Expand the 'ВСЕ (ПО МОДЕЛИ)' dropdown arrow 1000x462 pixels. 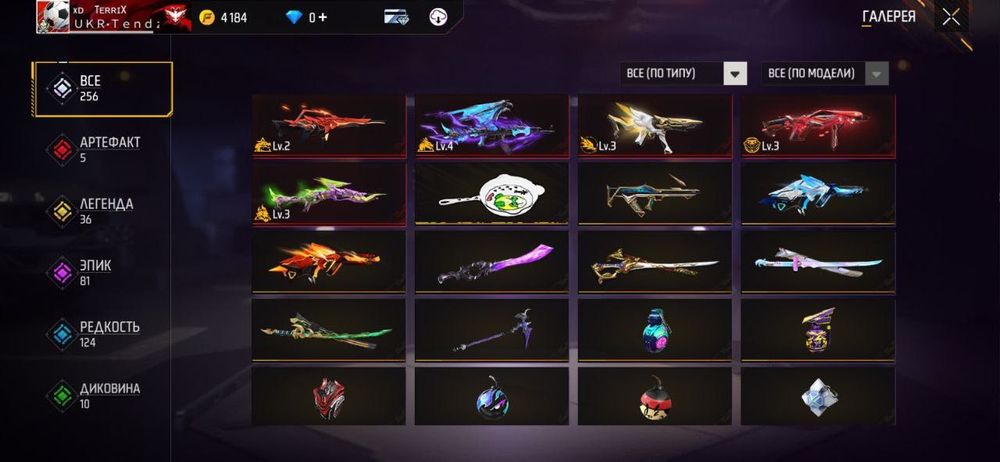[876, 73]
